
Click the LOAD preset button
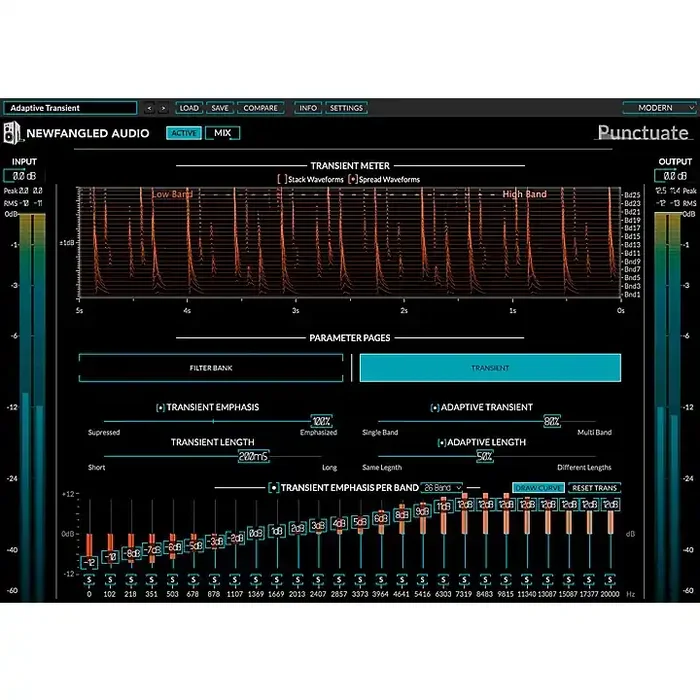tap(189, 108)
